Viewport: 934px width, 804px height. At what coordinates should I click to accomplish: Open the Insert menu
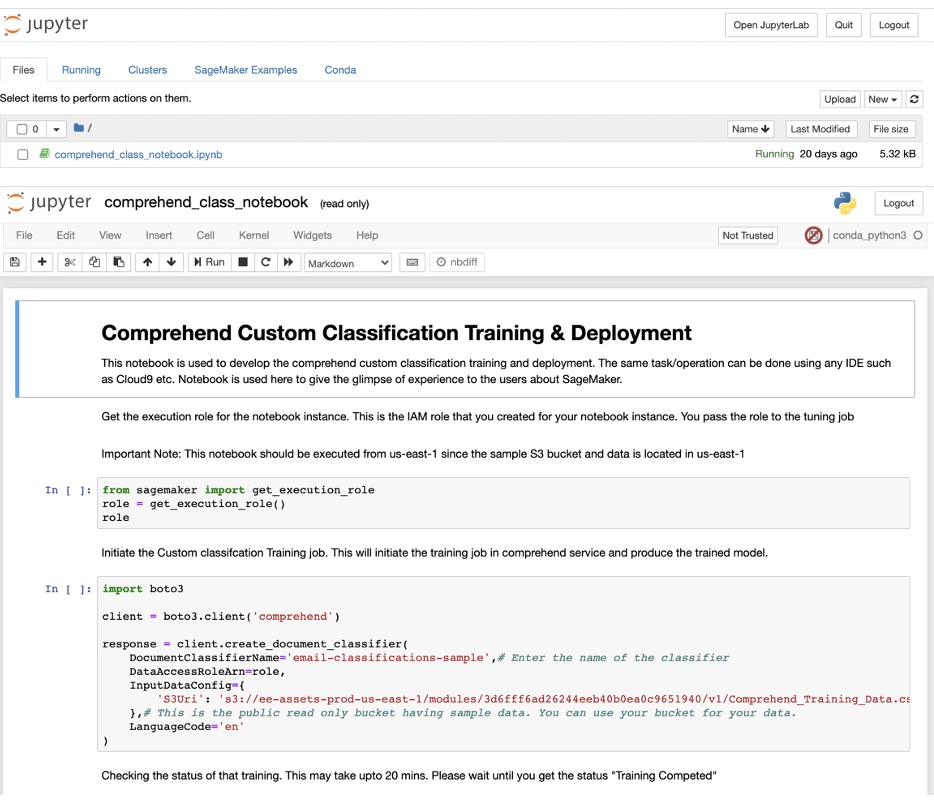pos(159,235)
